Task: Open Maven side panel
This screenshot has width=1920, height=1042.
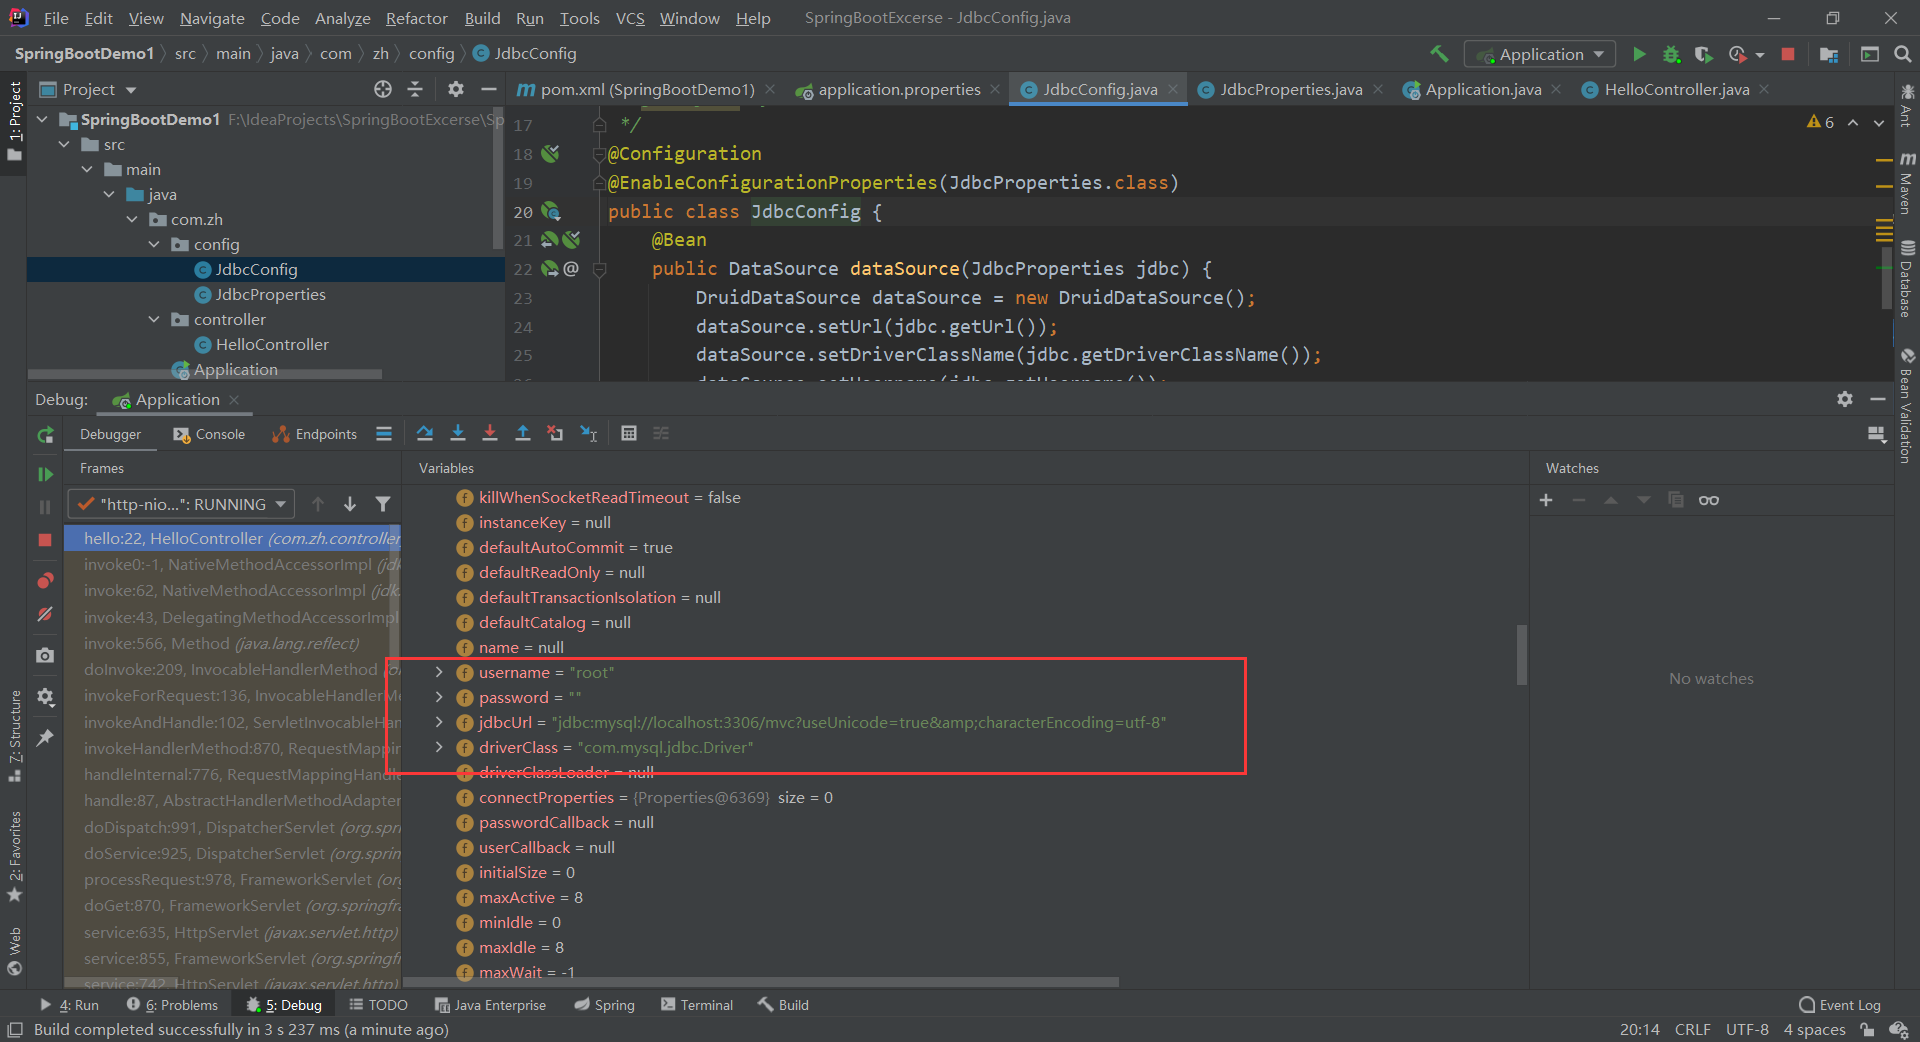Action: (x=1907, y=184)
